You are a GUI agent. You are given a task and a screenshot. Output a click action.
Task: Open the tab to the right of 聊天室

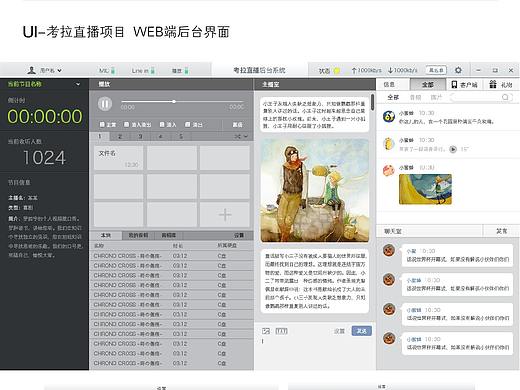click(502, 231)
